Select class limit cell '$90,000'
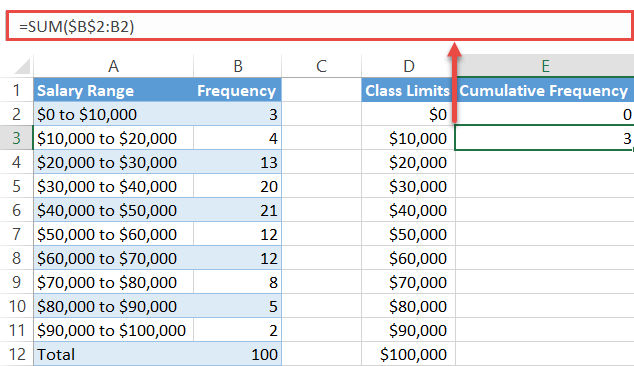Image resolution: width=634 pixels, height=366 pixels. click(408, 330)
